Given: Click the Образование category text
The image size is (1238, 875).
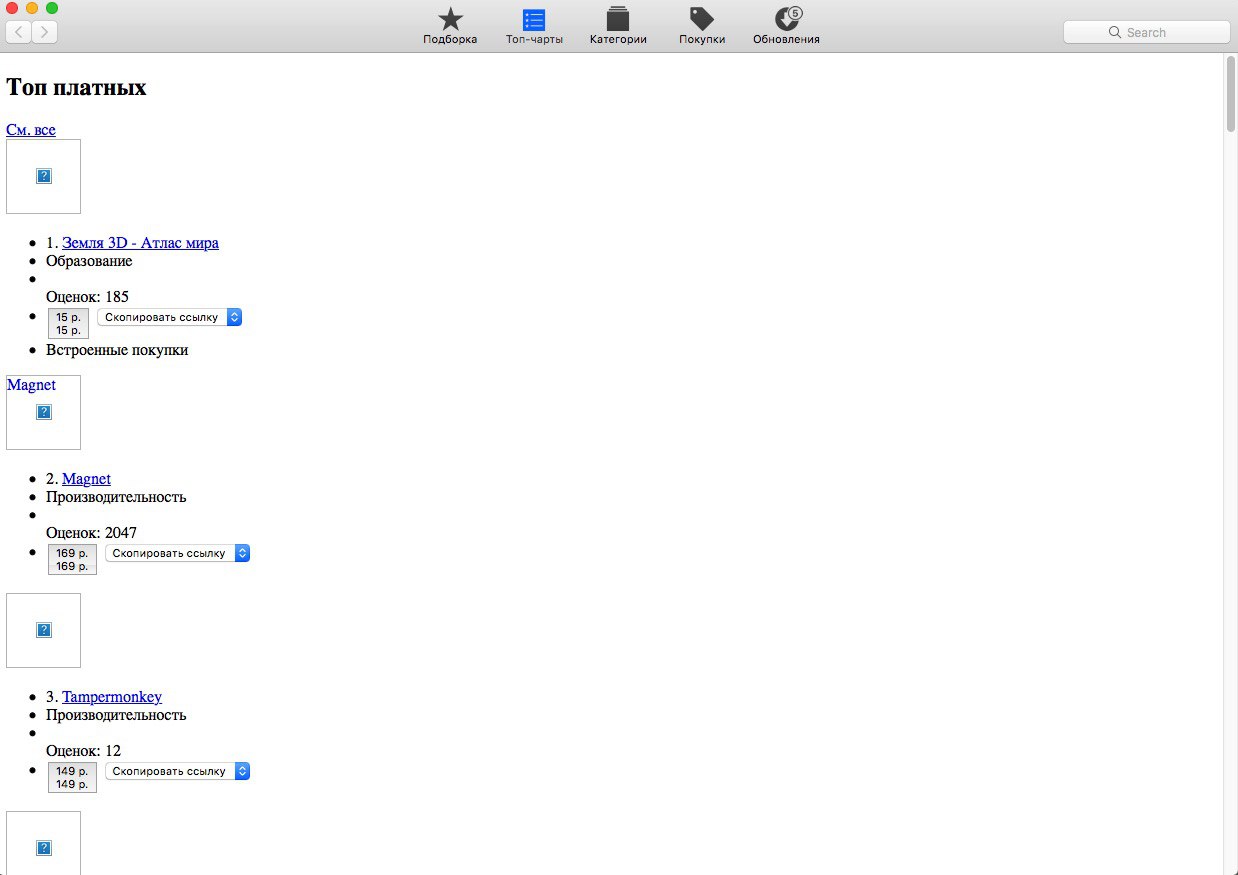Looking at the screenshot, I should point(89,261).
